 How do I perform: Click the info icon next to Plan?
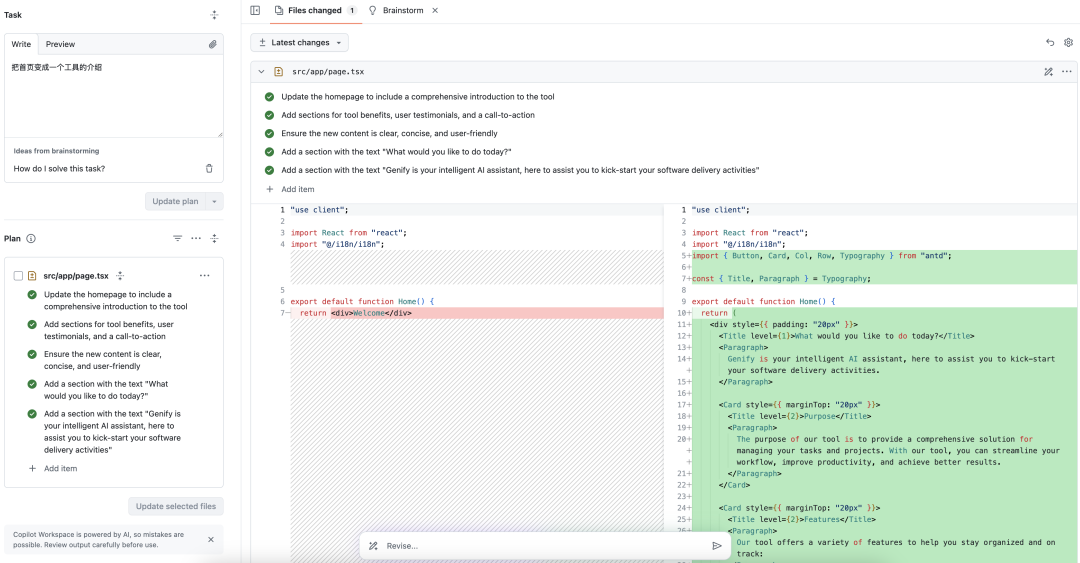tap(31, 238)
